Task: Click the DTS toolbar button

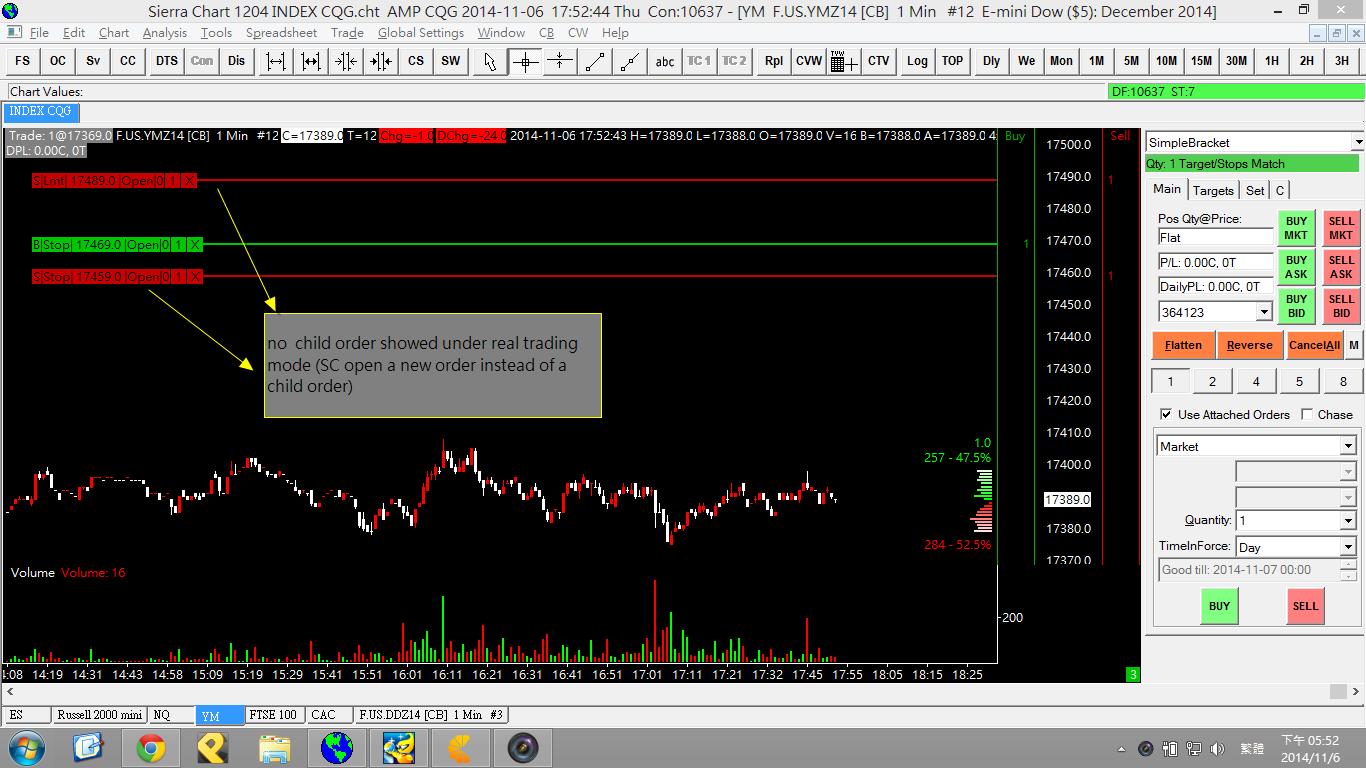Action: (166, 61)
